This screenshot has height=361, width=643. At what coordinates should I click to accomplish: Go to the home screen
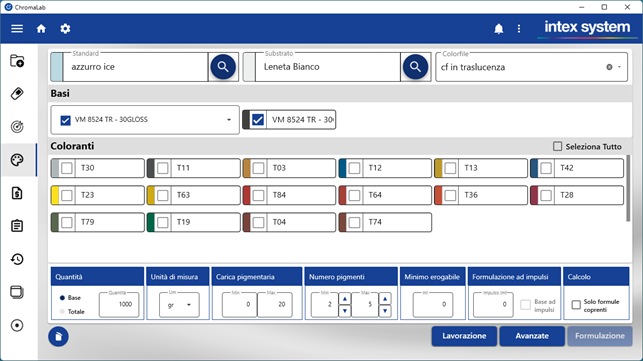41,29
